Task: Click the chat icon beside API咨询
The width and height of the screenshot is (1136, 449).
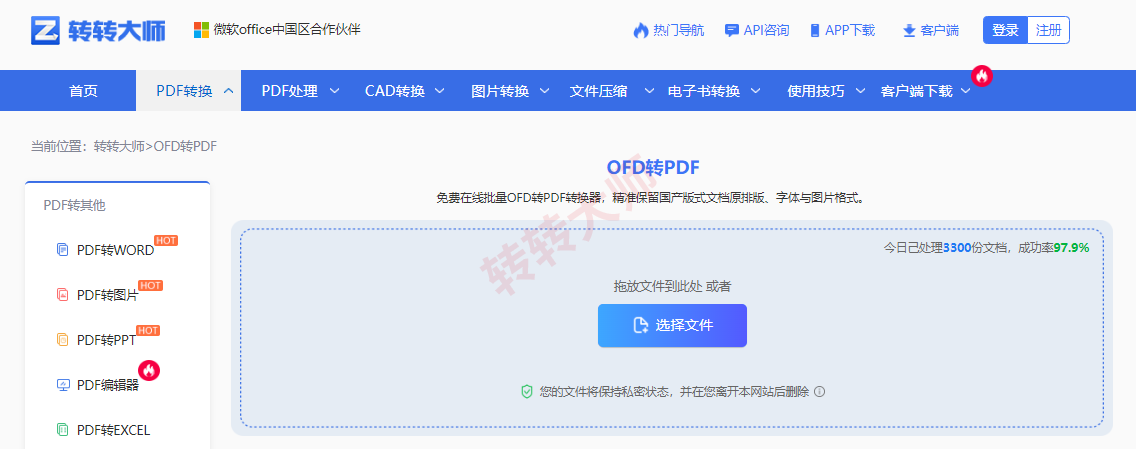Action: (732, 30)
